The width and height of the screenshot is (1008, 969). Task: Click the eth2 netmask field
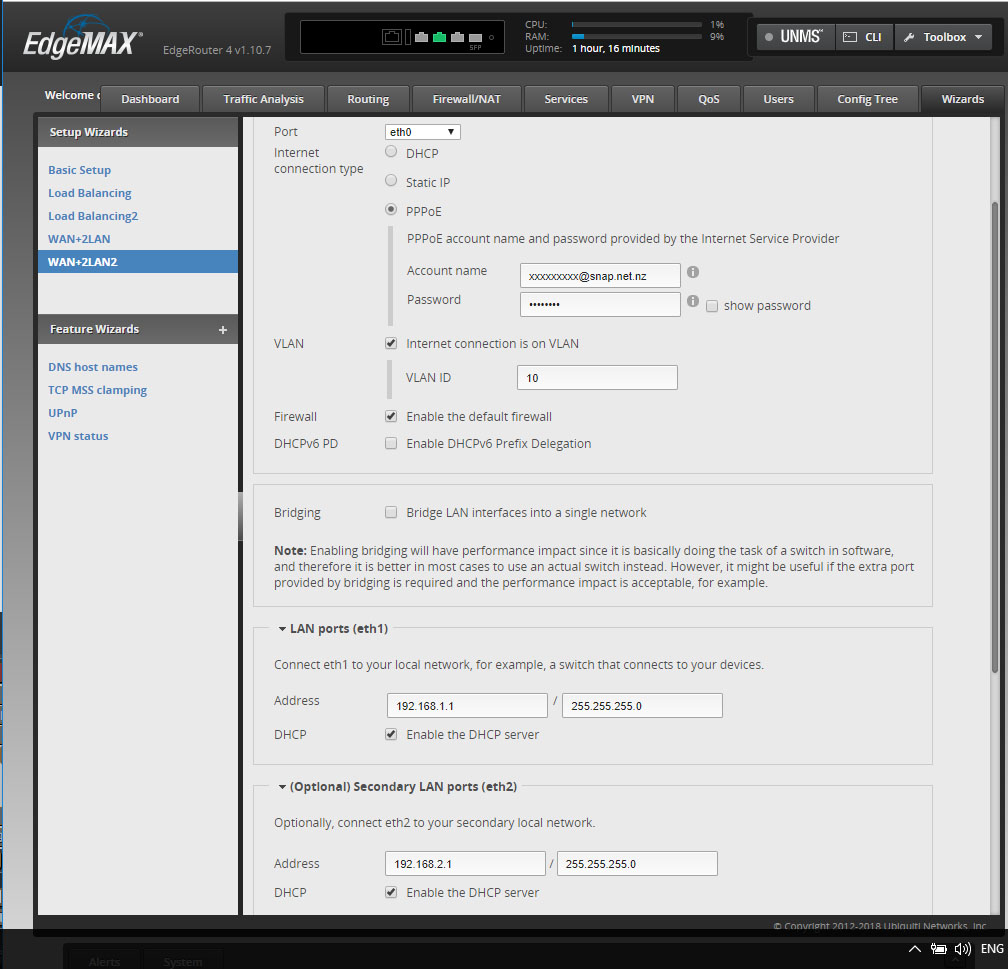(x=637, y=864)
